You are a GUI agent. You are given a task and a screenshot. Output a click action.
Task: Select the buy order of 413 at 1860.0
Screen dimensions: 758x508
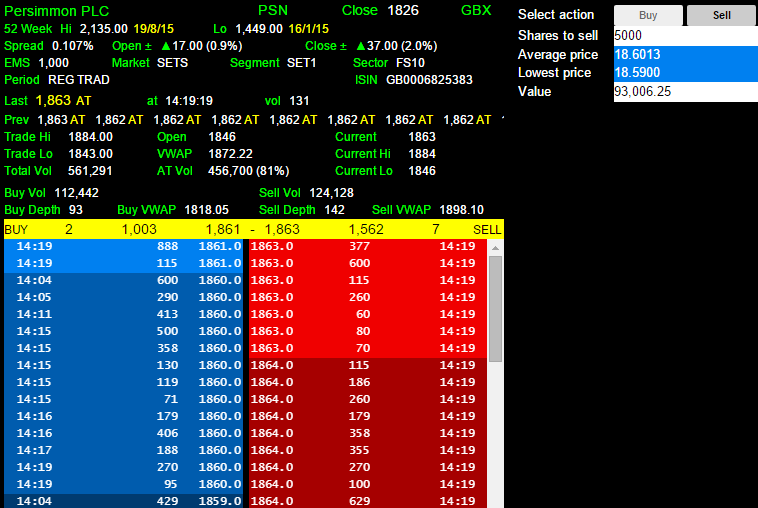[x=123, y=314]
